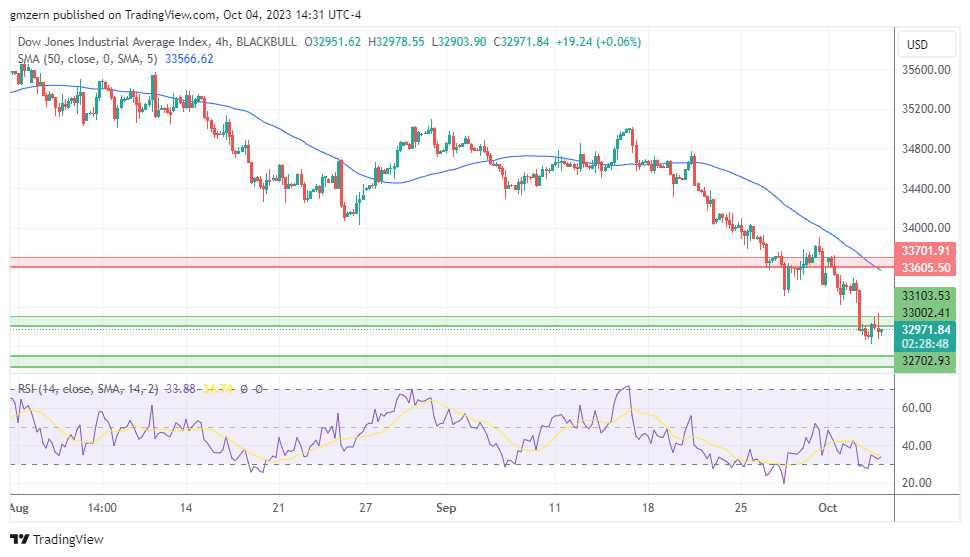The image size is (970, 557).
Task: Click the RSI value 33.88 in legend
Action: [x=181, y=389]
